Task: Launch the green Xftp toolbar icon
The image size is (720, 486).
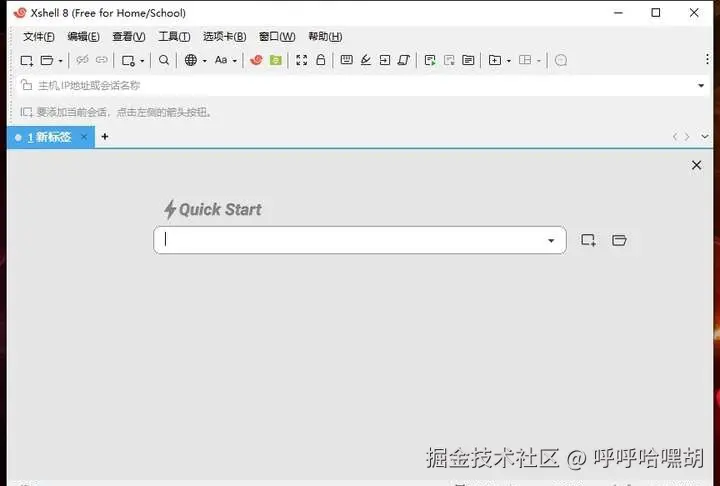Action: [x=276, y=60]
